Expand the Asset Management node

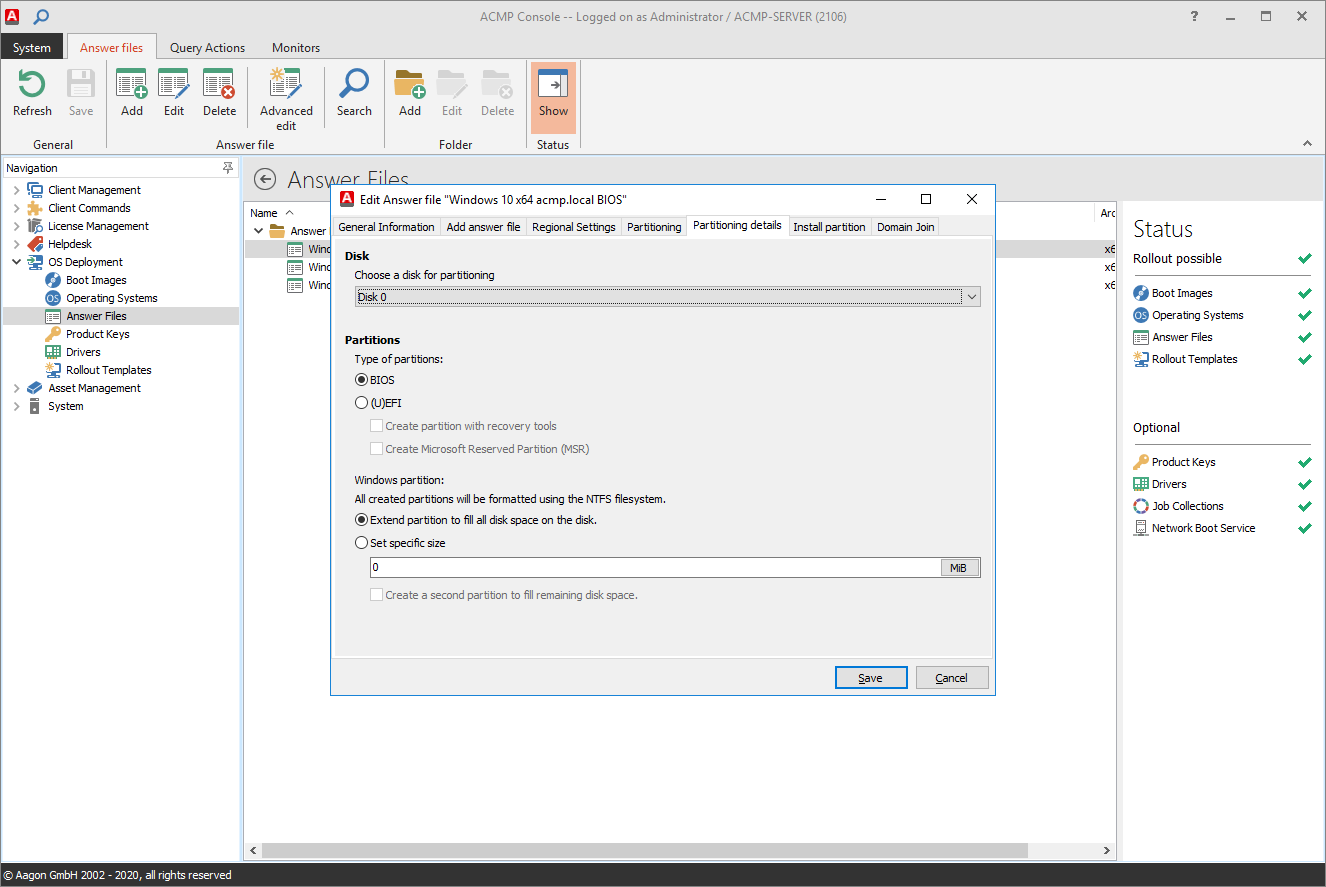[x=16, y=388]
